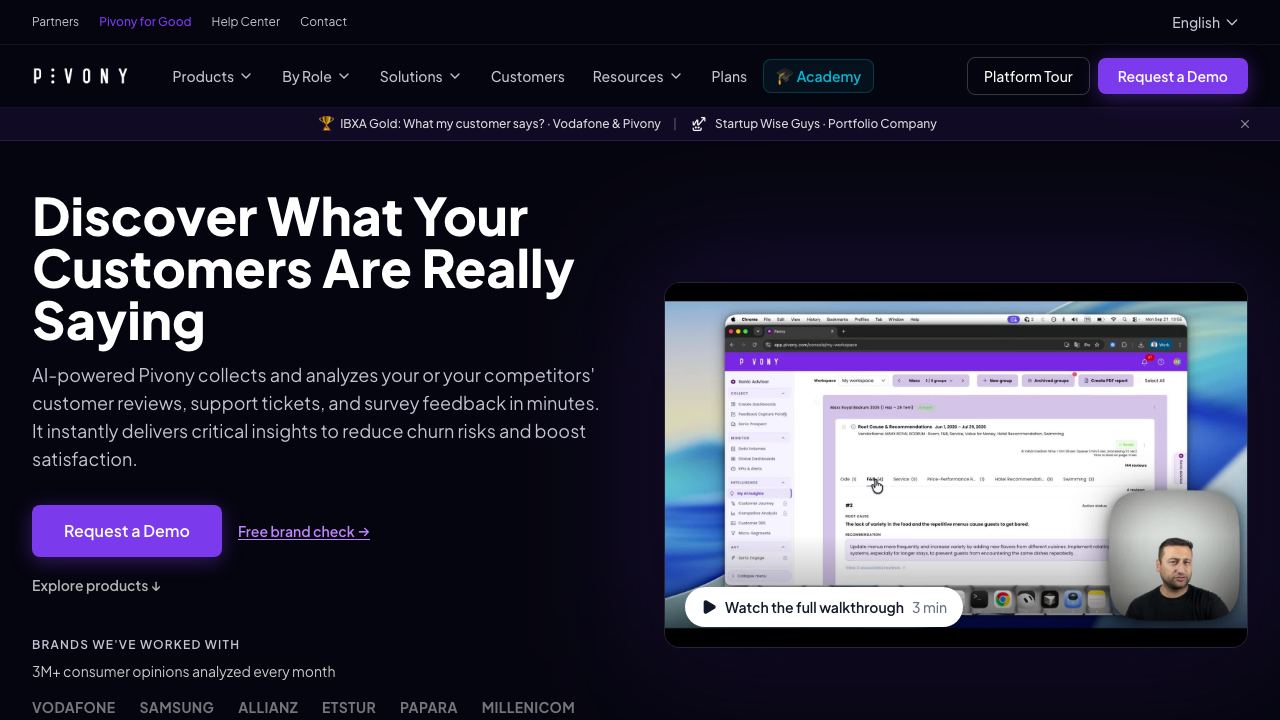1280x720 pixels.
Task: Expand the Solutions menu
Action: (420, 76)
